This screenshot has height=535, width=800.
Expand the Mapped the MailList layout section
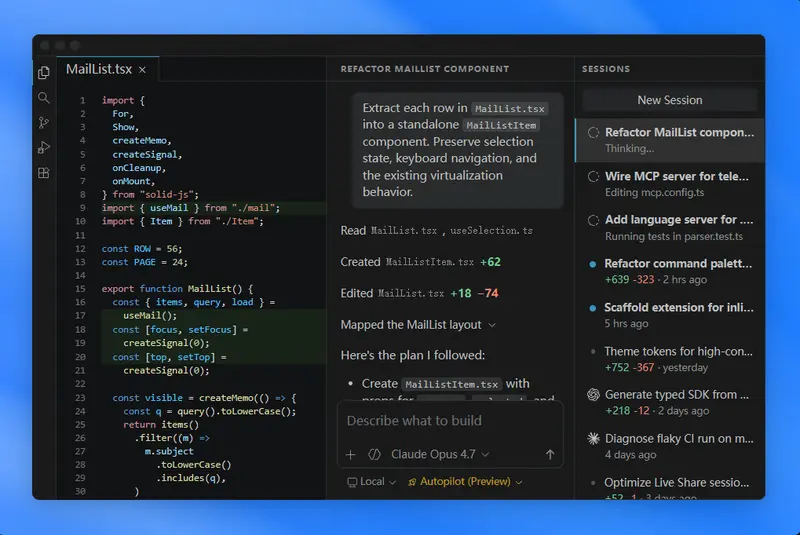(418, 325)
